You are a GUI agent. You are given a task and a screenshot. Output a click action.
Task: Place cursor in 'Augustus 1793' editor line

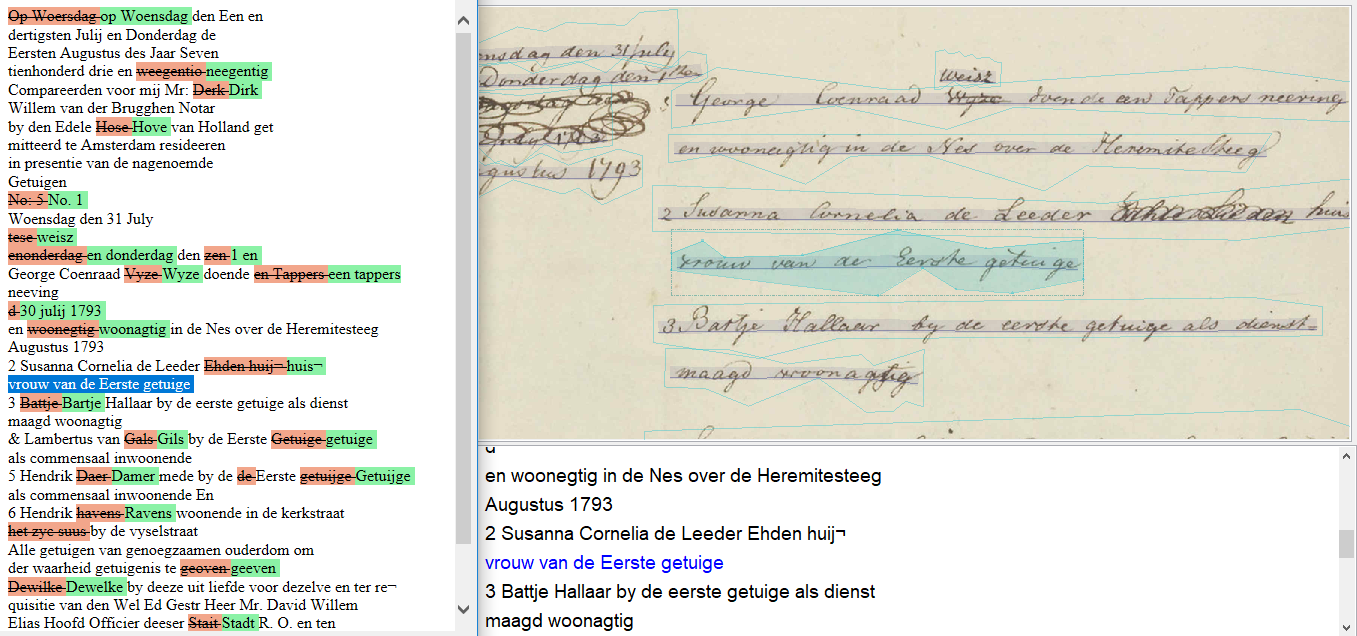(549, 505)
